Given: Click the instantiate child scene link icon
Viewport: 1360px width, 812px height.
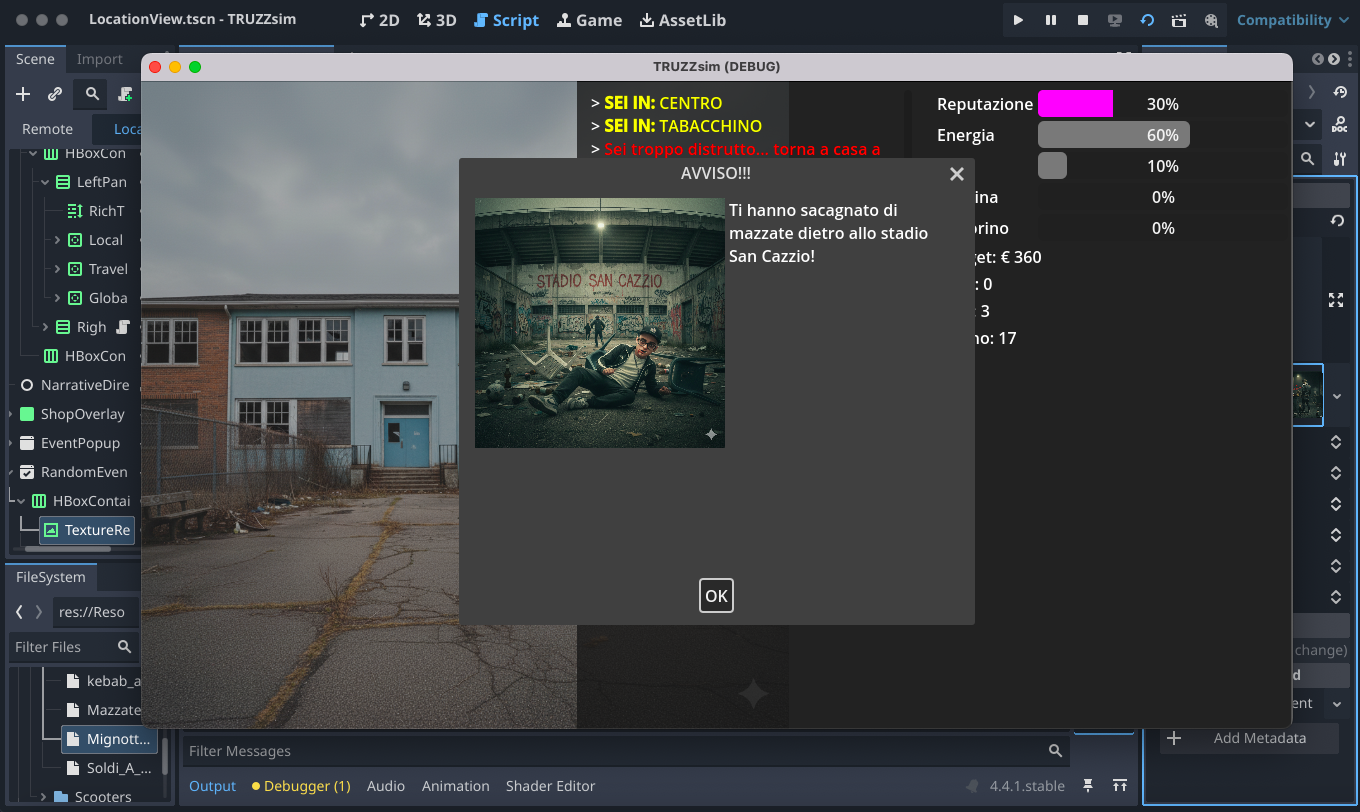Looking at the screenshot, I should tap(55, 94).
